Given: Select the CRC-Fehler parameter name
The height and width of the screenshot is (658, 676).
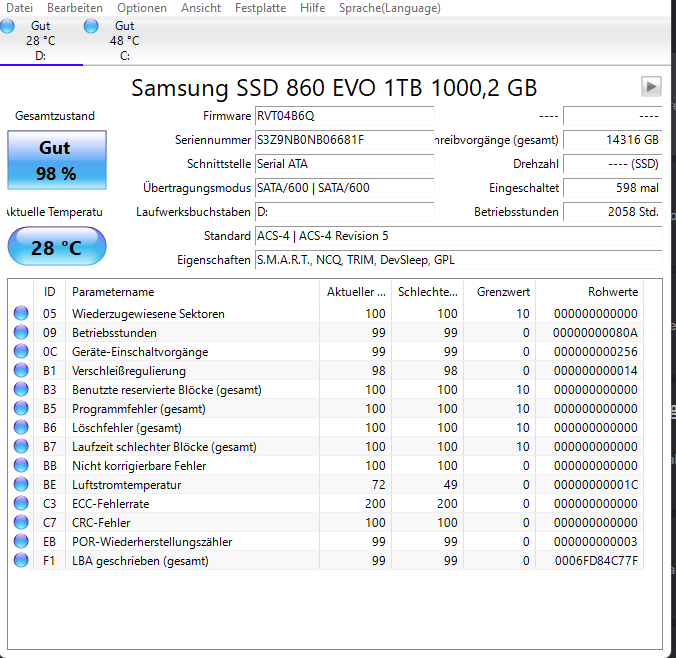Looking at the screenshot, I should tap(101, 523).
